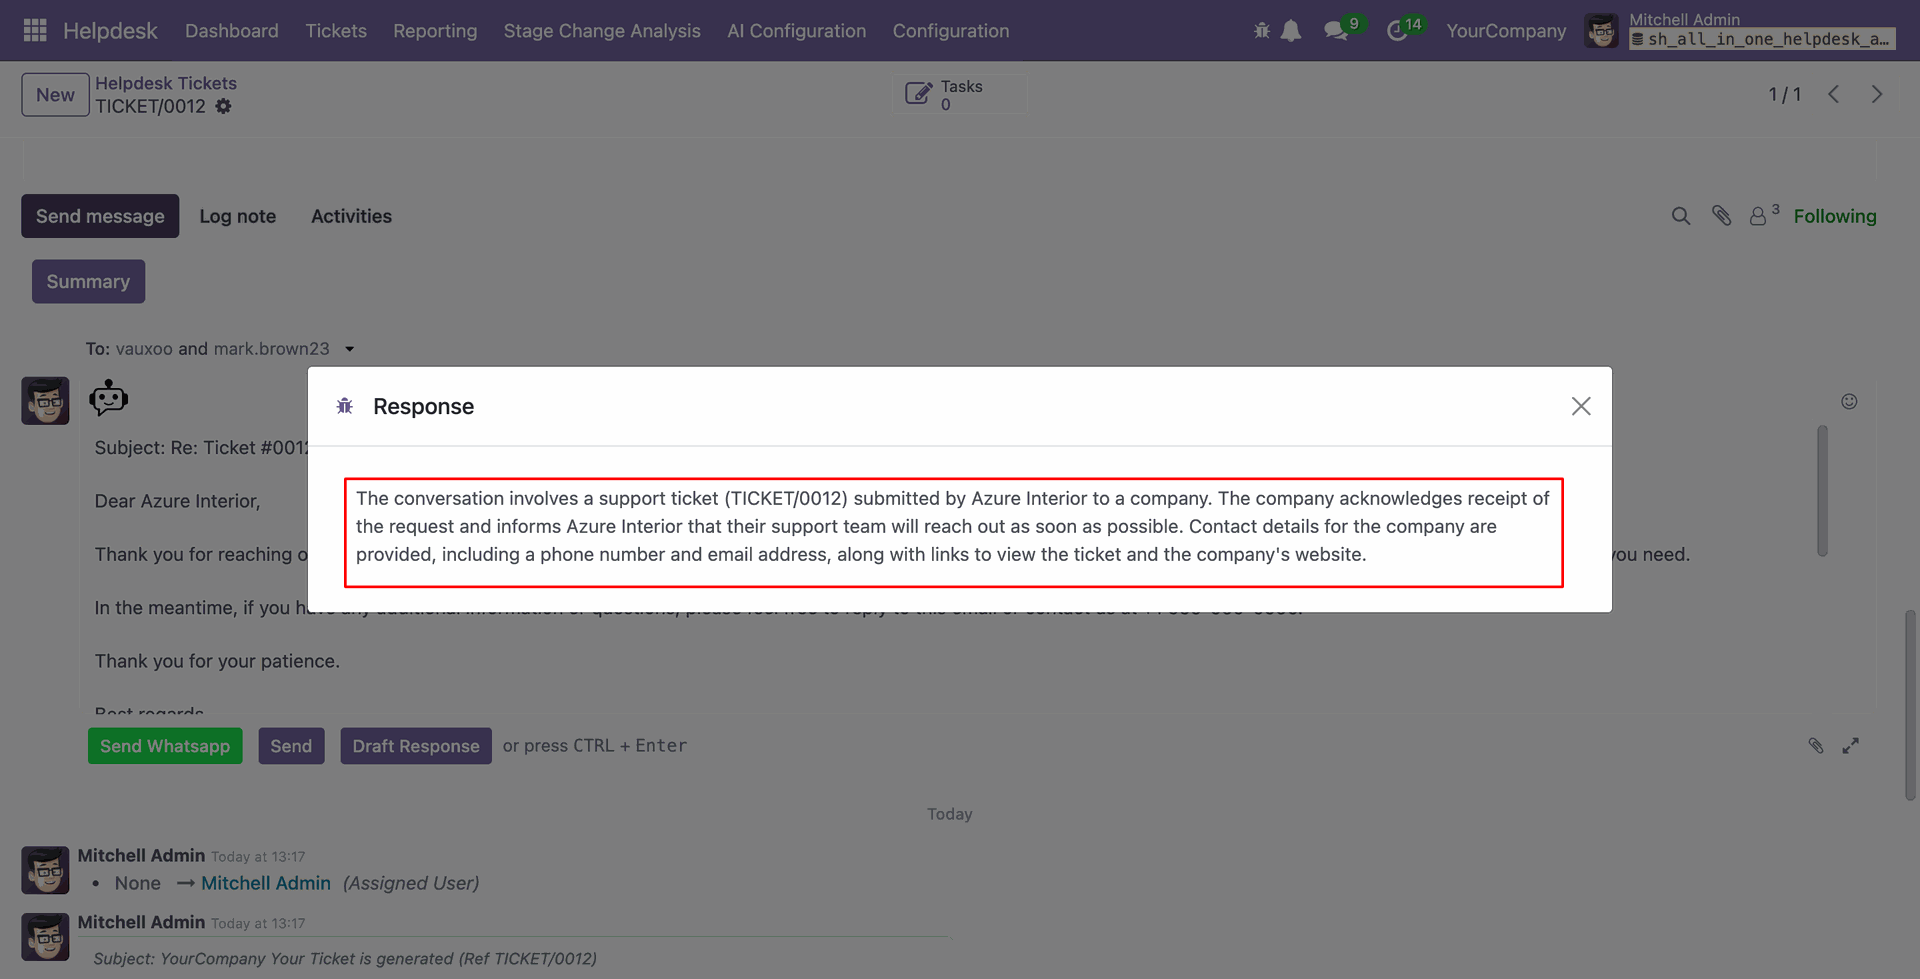Open the Tickets menu
The height and width of the screenshot is (979, 1920).
336,31
